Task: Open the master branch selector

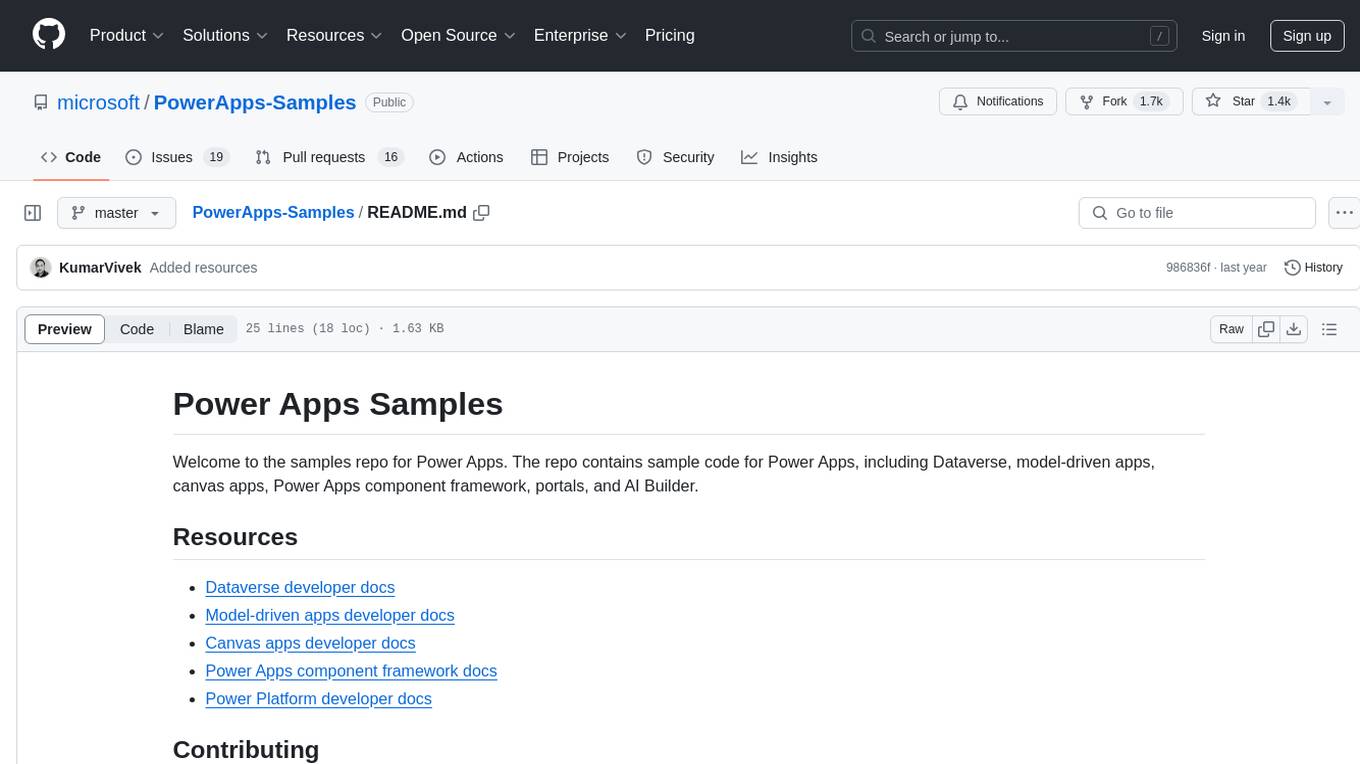Action: coord(116,213)
